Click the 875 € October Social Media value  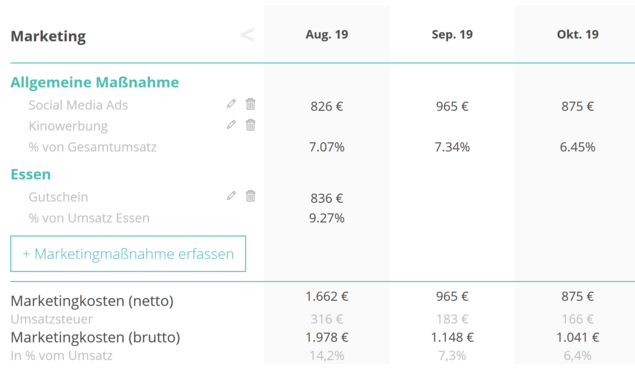click(x=577, y=106)
